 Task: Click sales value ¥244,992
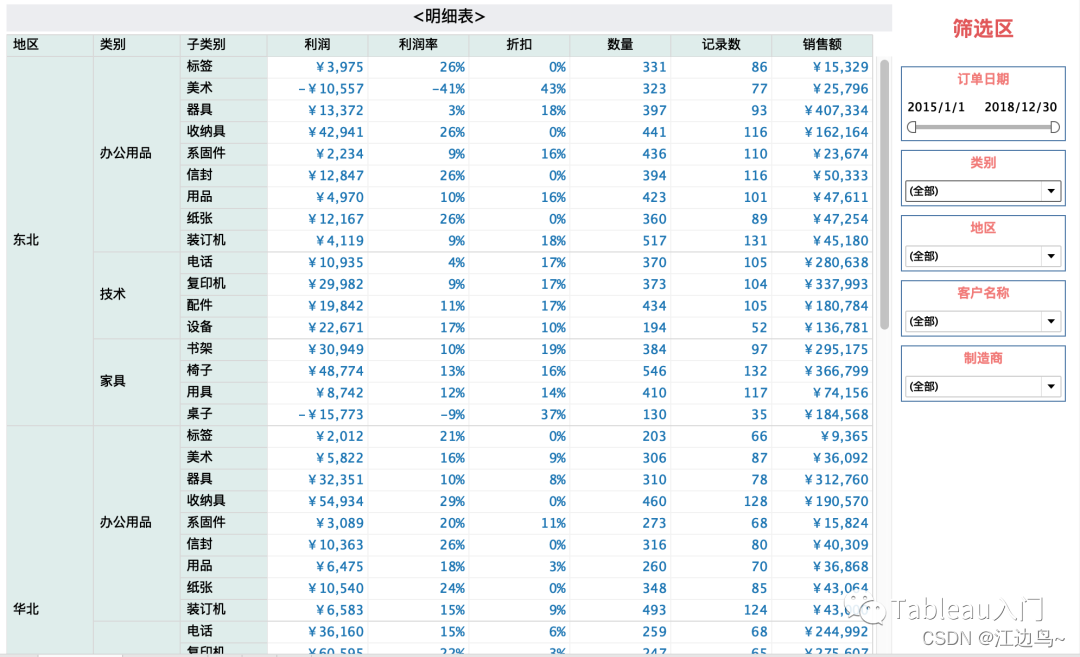click(x=836, y=632)
